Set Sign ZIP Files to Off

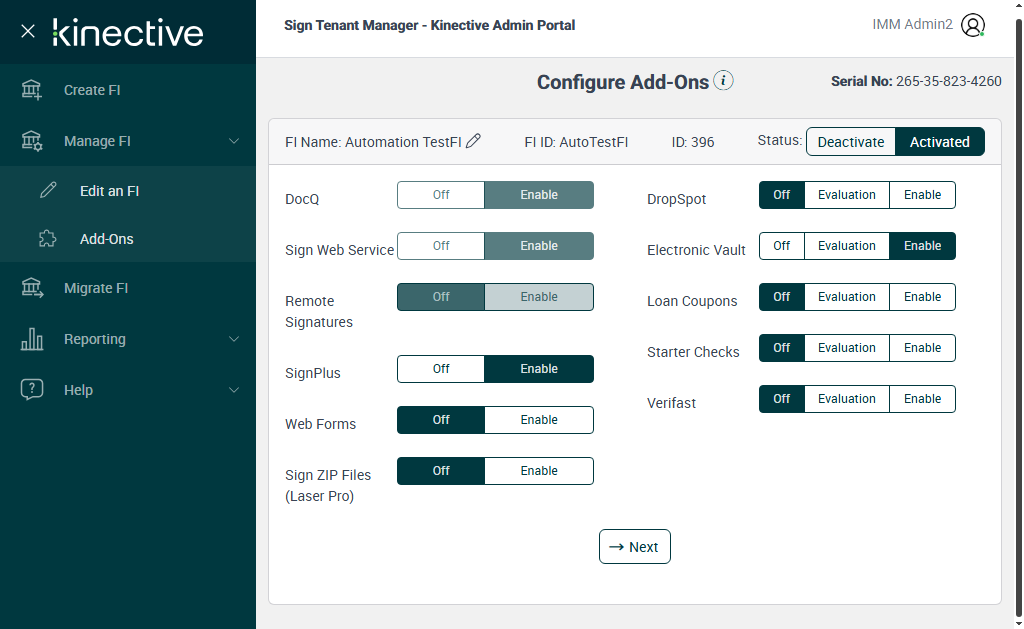click(x=441, y=470)
